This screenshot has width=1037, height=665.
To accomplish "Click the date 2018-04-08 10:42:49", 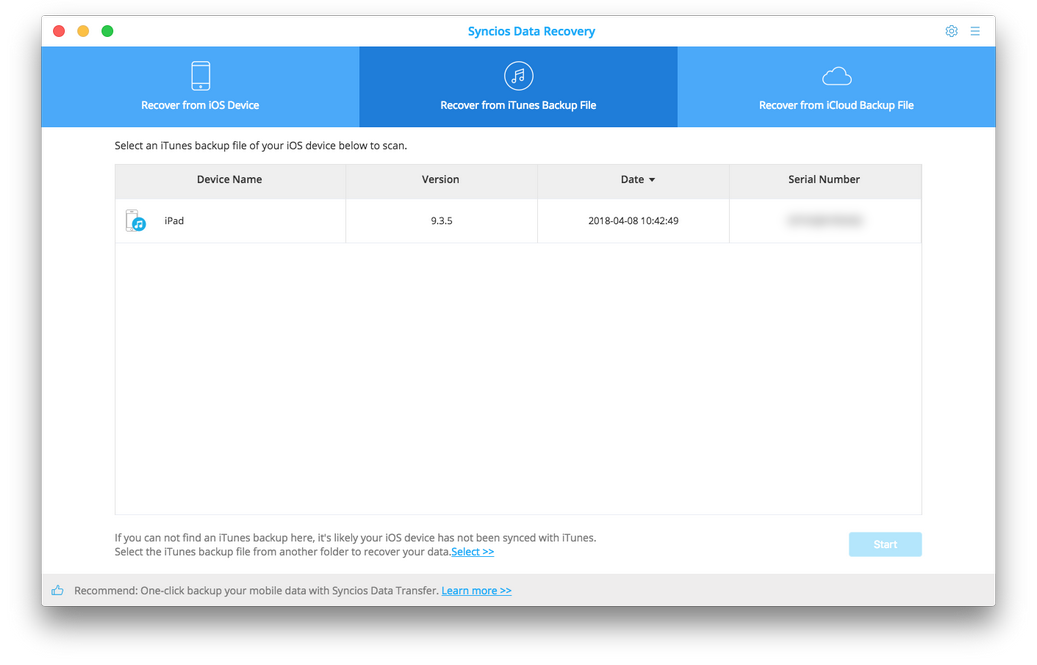I will coord(634,221).
